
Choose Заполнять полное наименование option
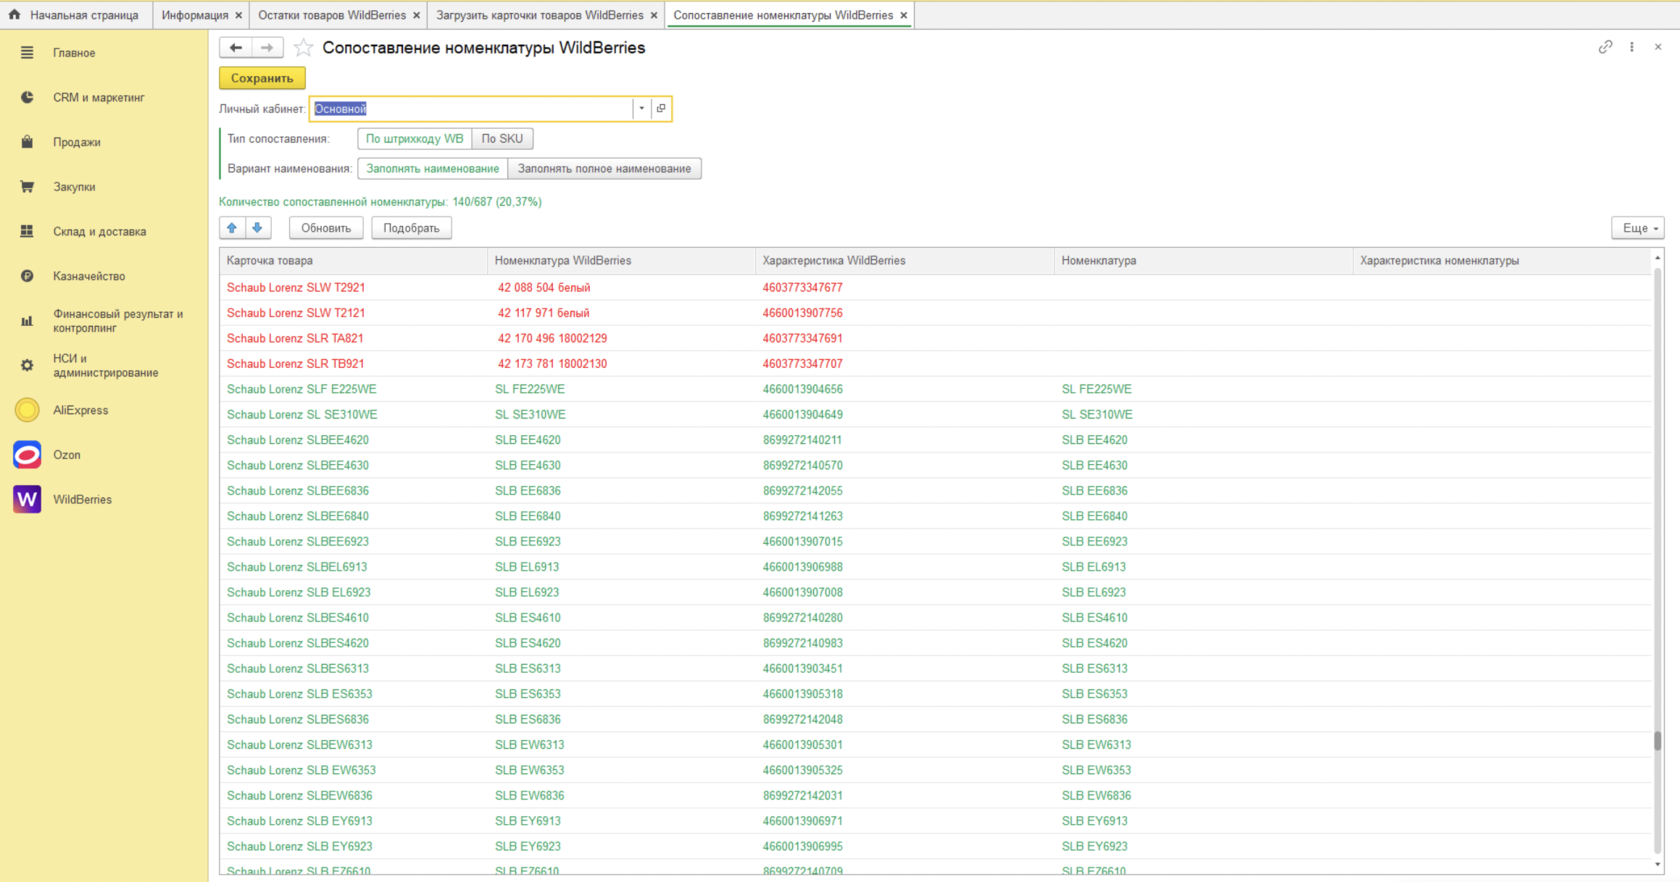[604, 169]
